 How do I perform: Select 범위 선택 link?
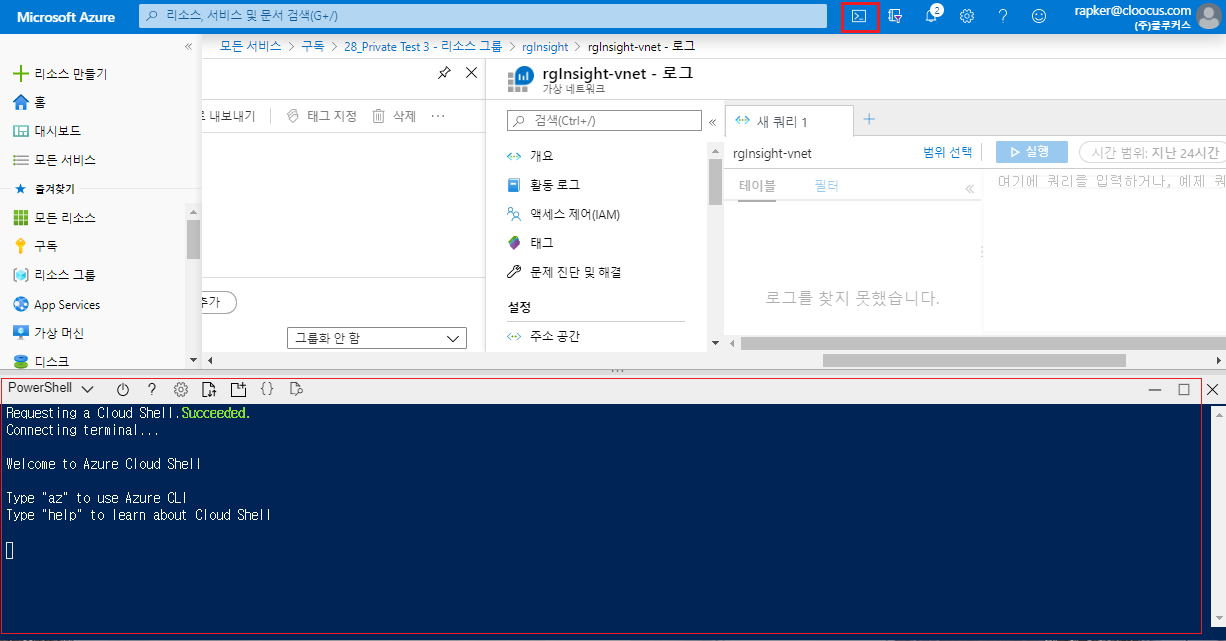(x=947, y=152)
